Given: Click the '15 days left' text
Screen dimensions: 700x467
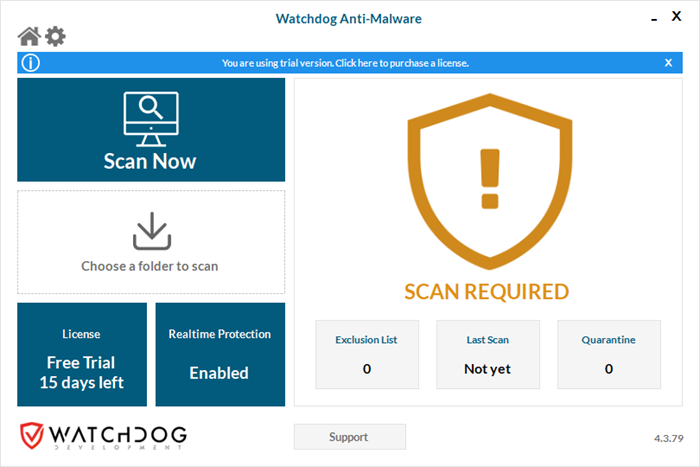Looking at the screenshot, I should pos(82,383).
